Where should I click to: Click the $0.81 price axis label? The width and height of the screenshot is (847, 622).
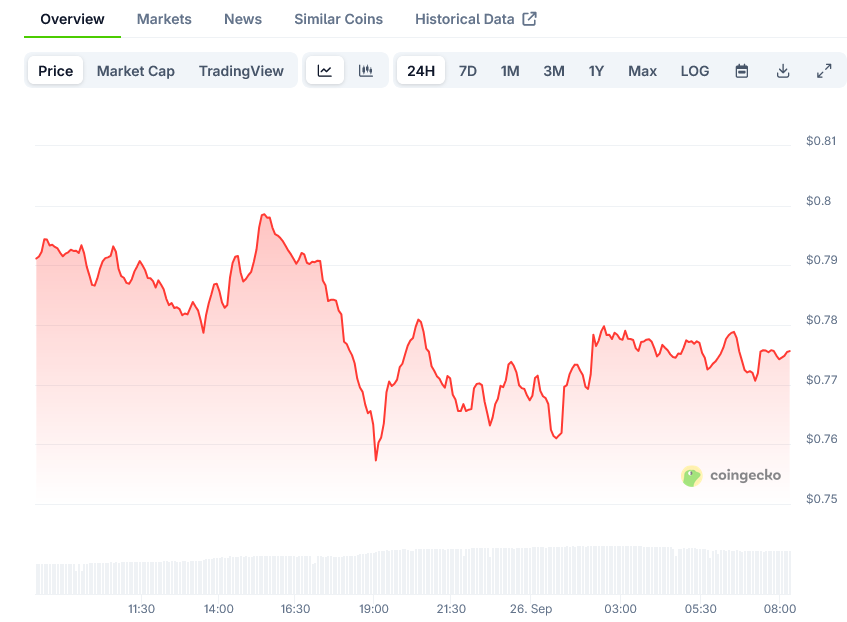[821, 141]
